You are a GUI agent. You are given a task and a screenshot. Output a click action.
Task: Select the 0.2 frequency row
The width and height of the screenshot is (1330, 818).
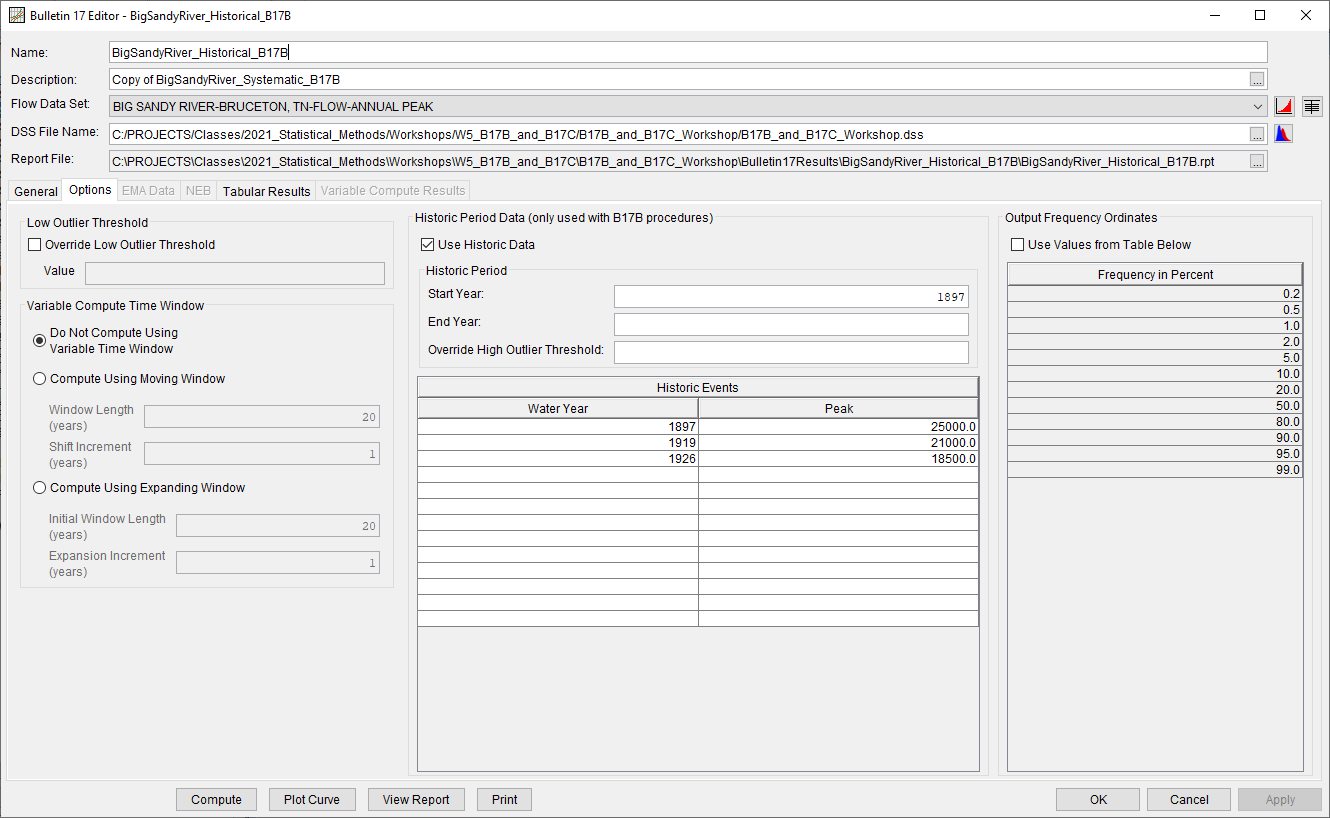[x=1155, y=294]
